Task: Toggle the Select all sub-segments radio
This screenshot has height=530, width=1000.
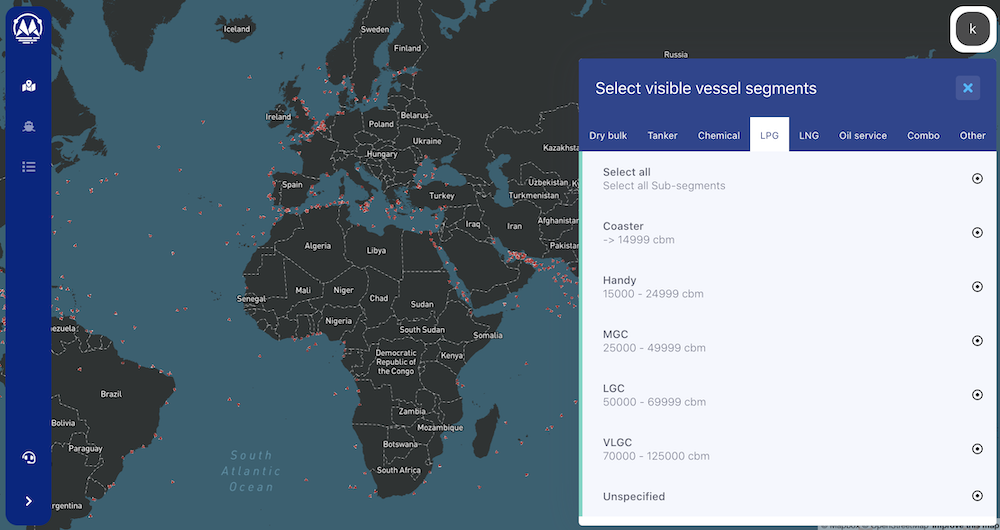Action: click(977, 178)
